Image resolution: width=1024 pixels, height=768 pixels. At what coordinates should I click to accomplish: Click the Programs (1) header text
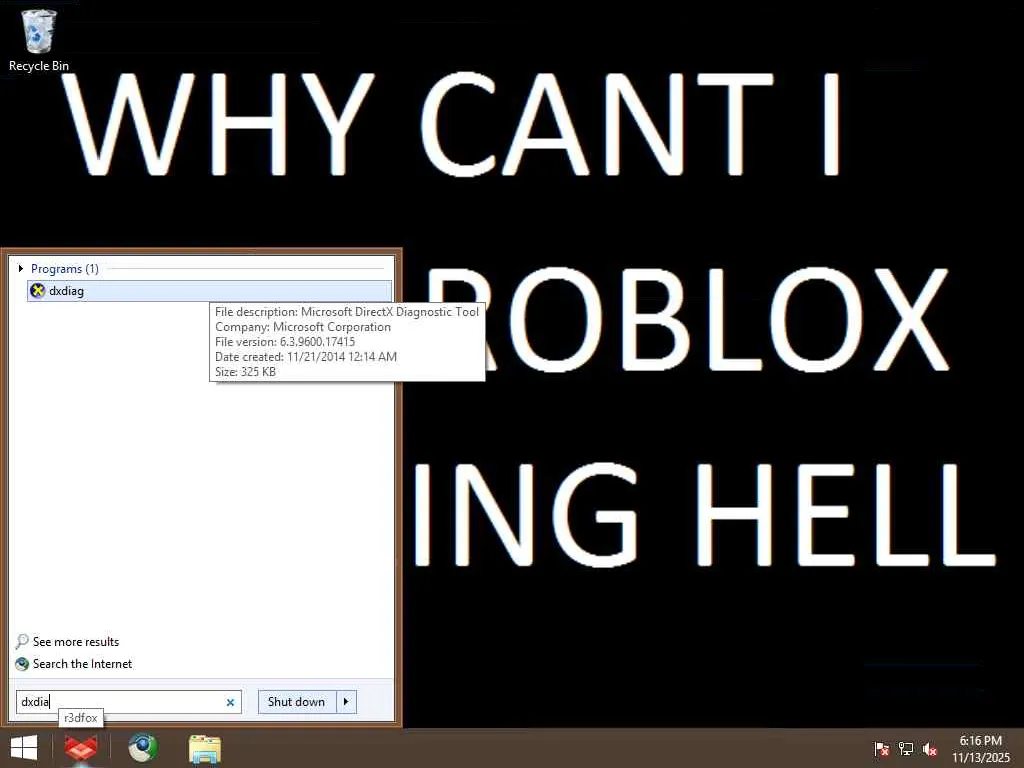[x=65, y=268]
